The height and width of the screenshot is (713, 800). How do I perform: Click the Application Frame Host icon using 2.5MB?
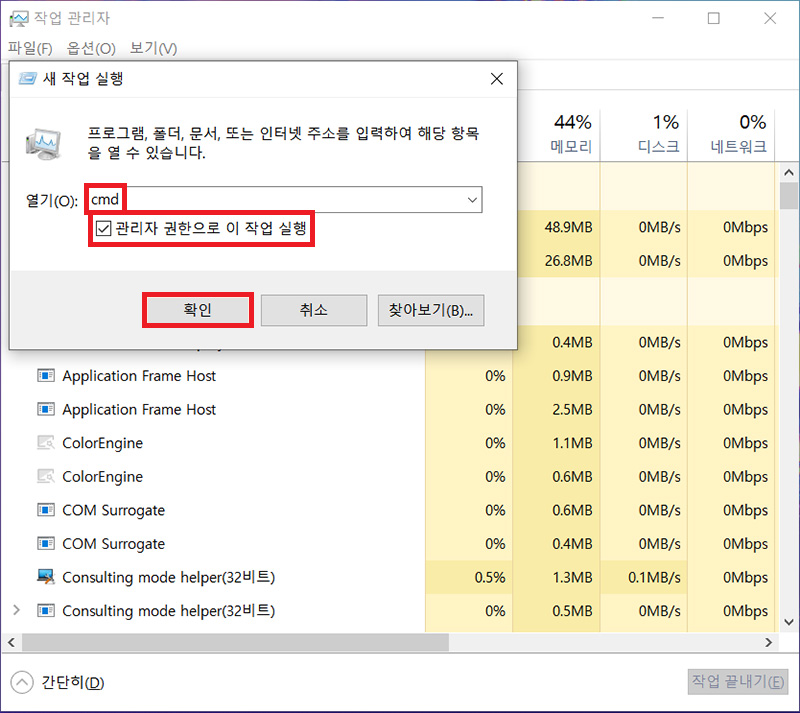pyautogui.click(x=45, y=410)
